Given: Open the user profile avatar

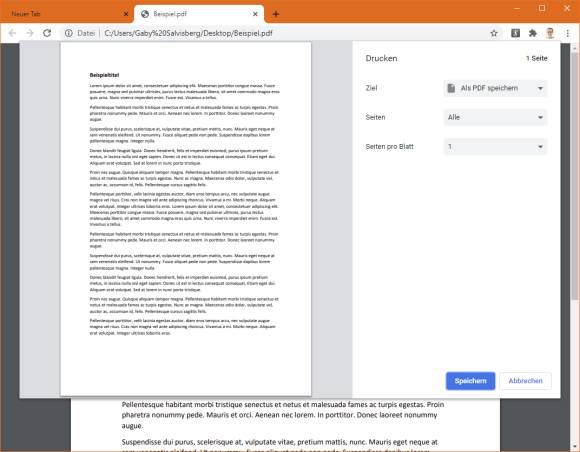Looking at the screenshot, I should coord(550,33).
